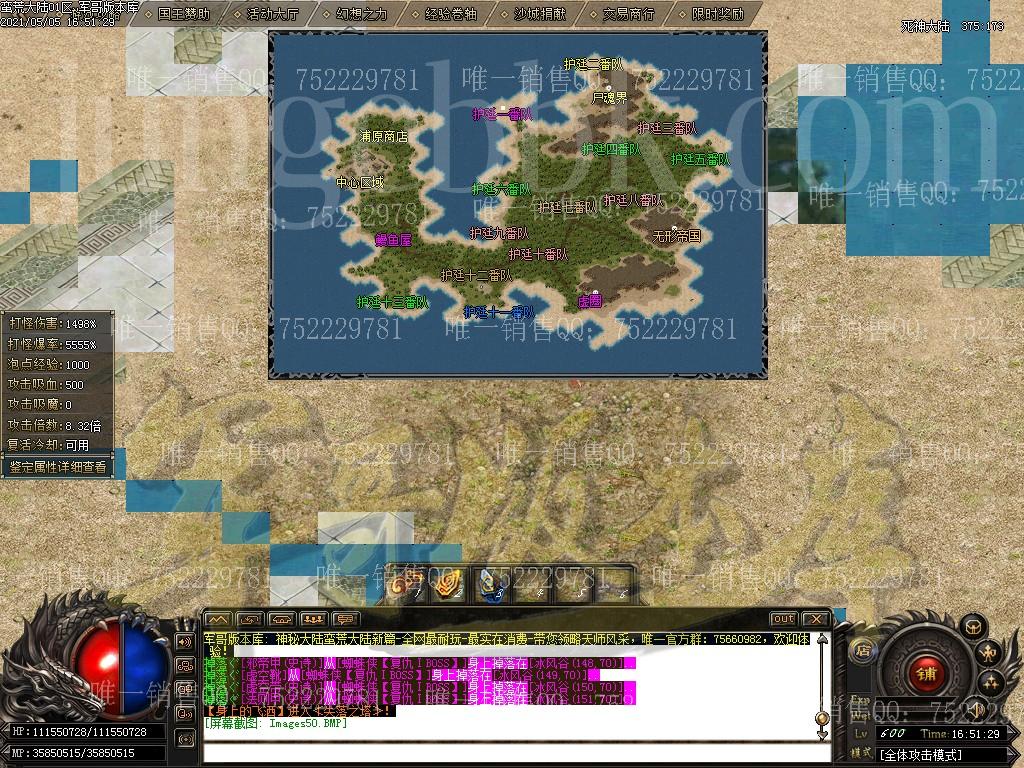The width and height of the screenshot is (1024, 768).
Task: Click the round red 铺 shop button
Action: (x=925, y=674)
